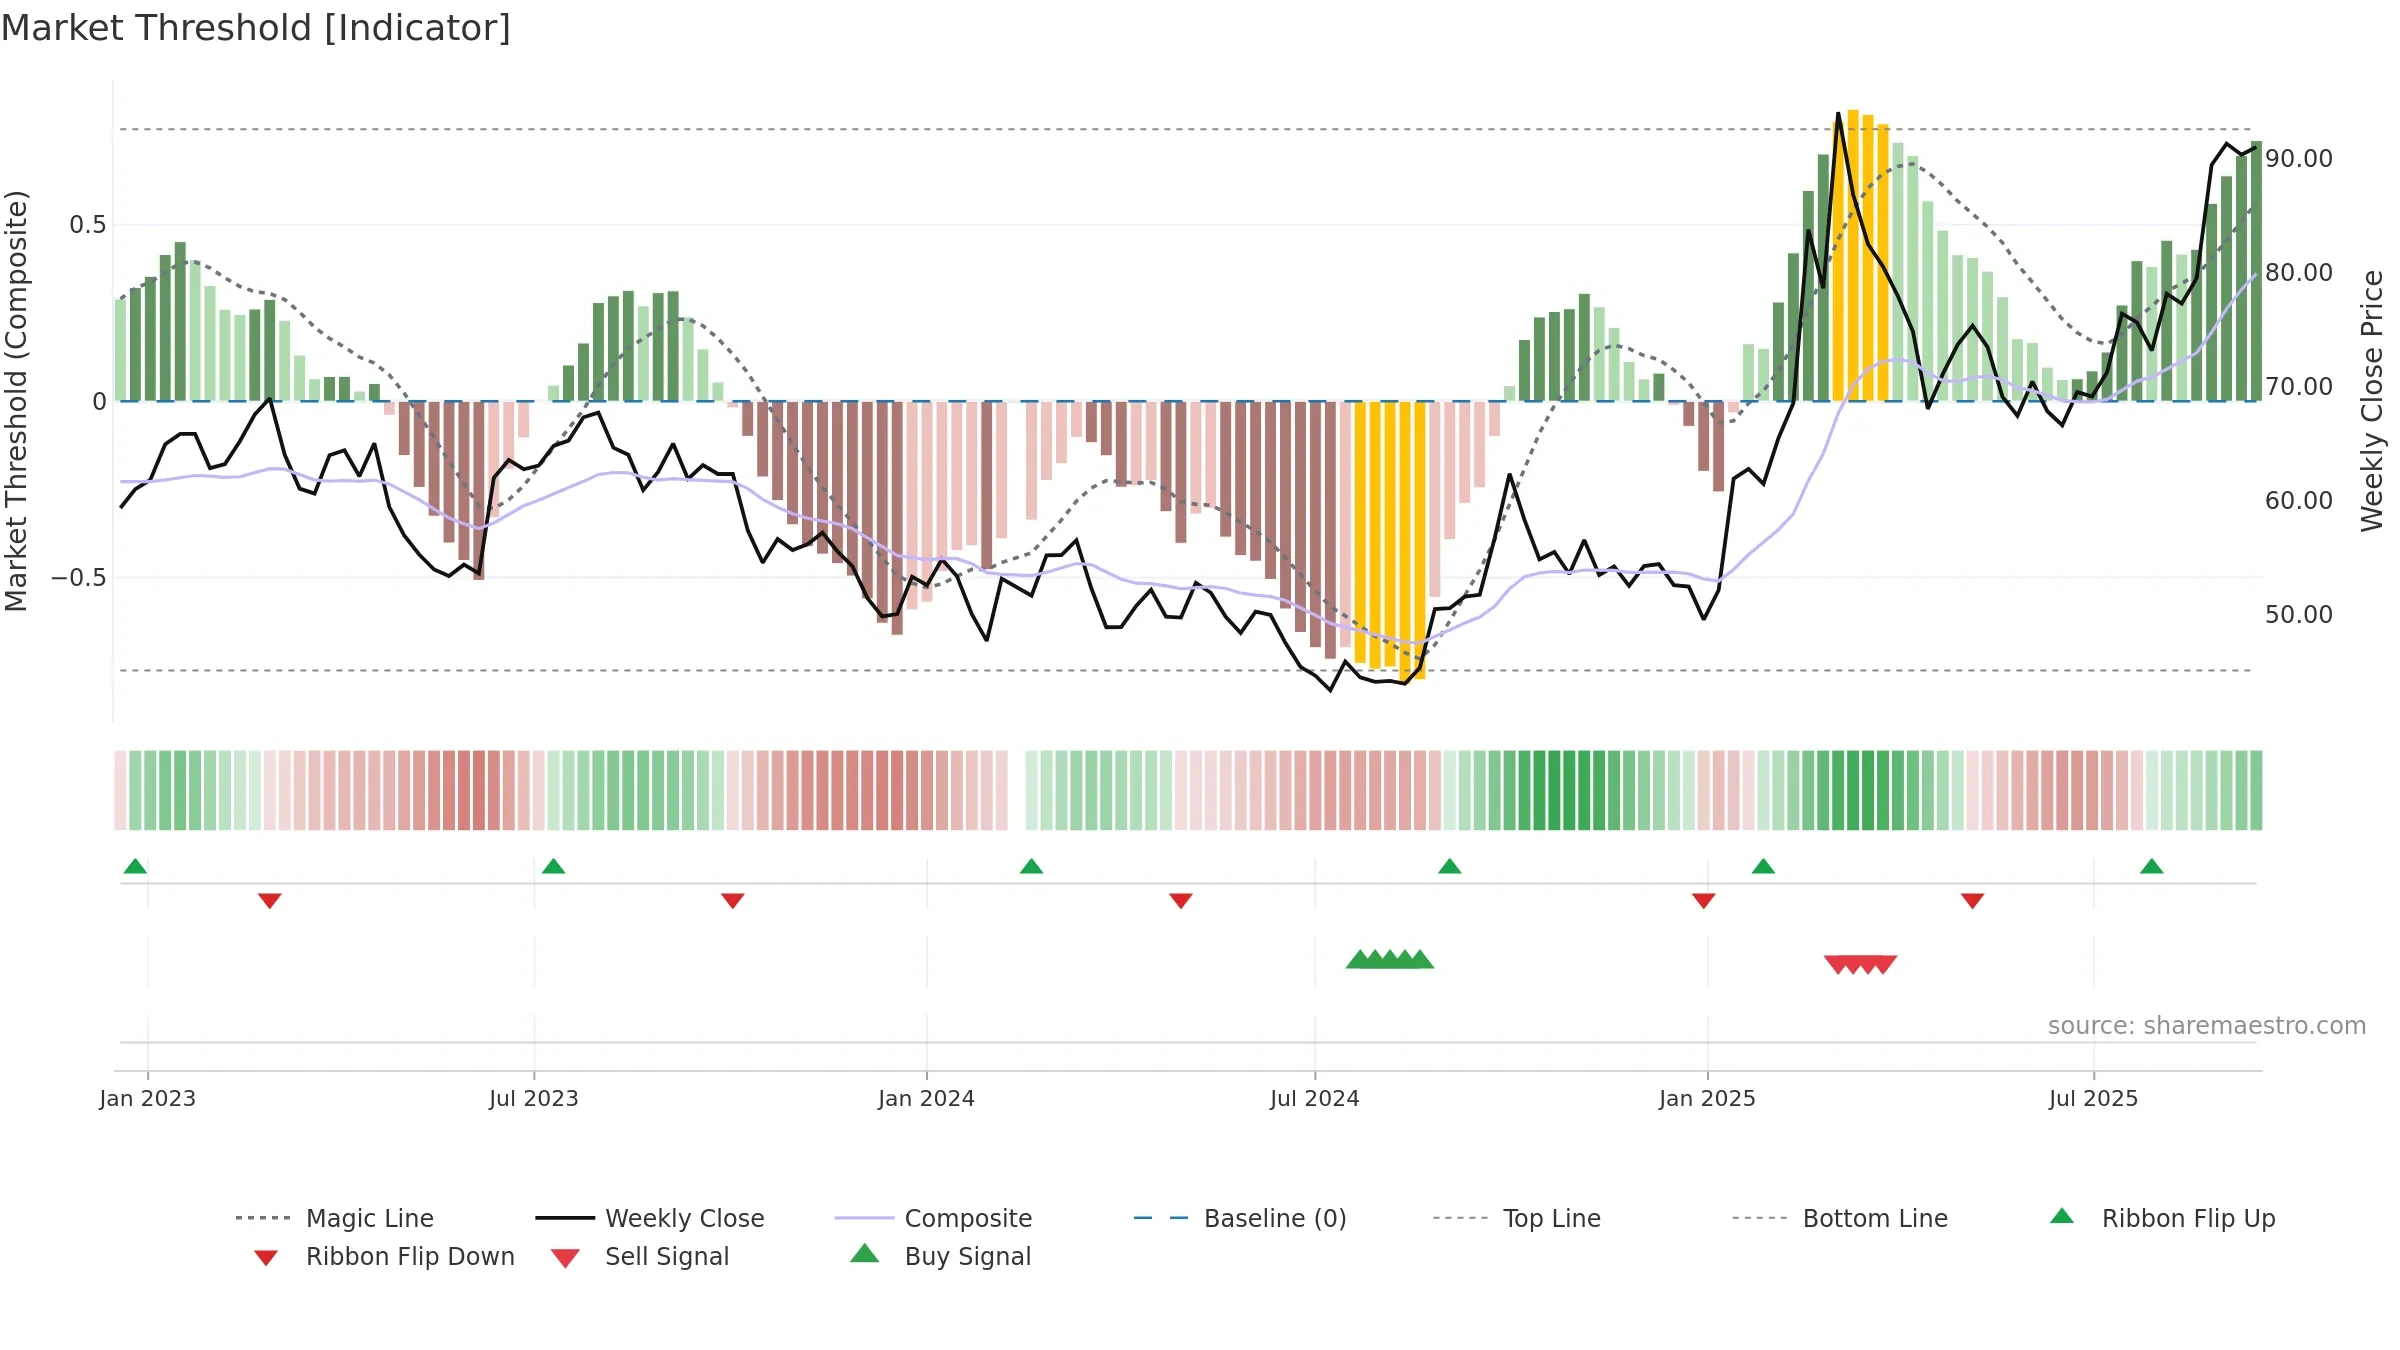Click the 70.00 price axis label
The image size is (2400, 1350).
coord(2299,386)
